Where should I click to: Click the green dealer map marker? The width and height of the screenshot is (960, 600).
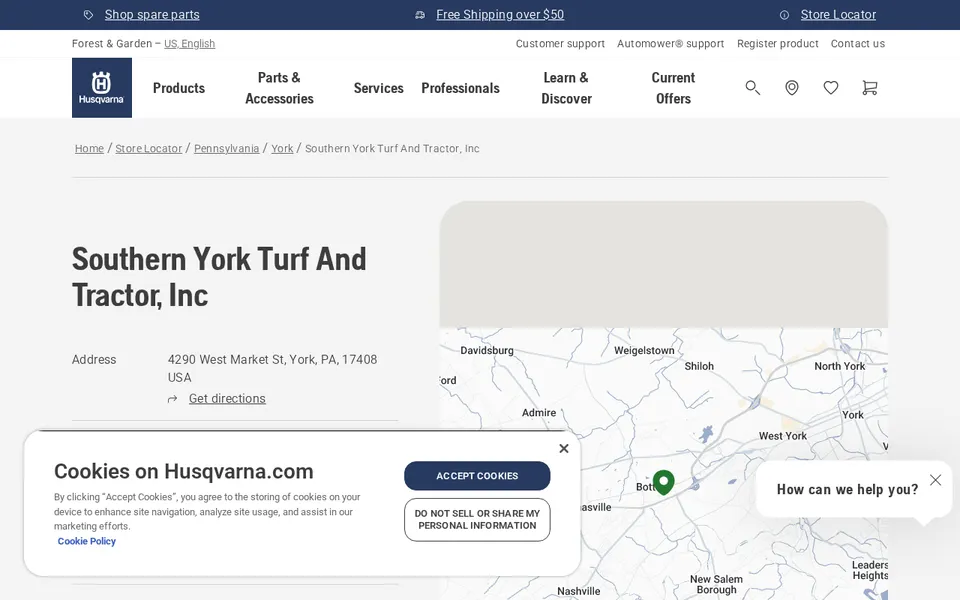(664, 482)
